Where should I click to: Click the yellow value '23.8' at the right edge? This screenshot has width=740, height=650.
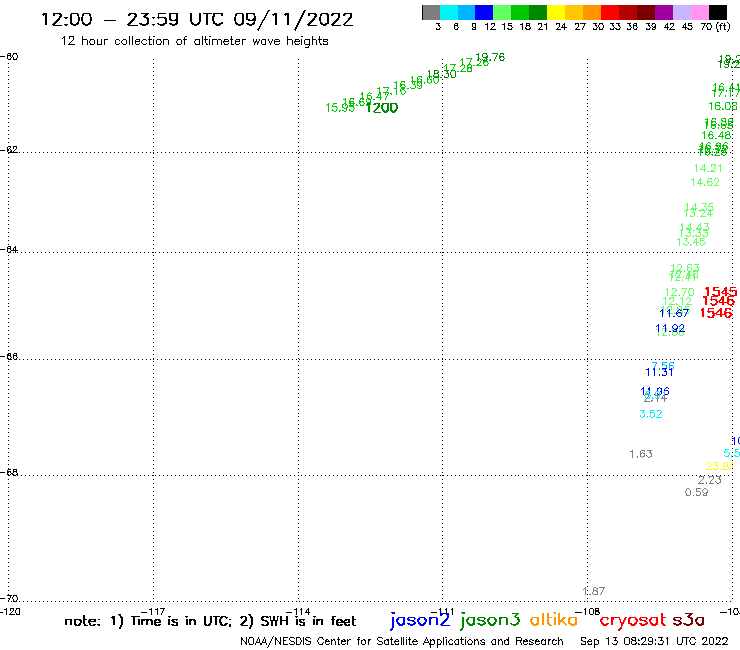coord(719,466)
